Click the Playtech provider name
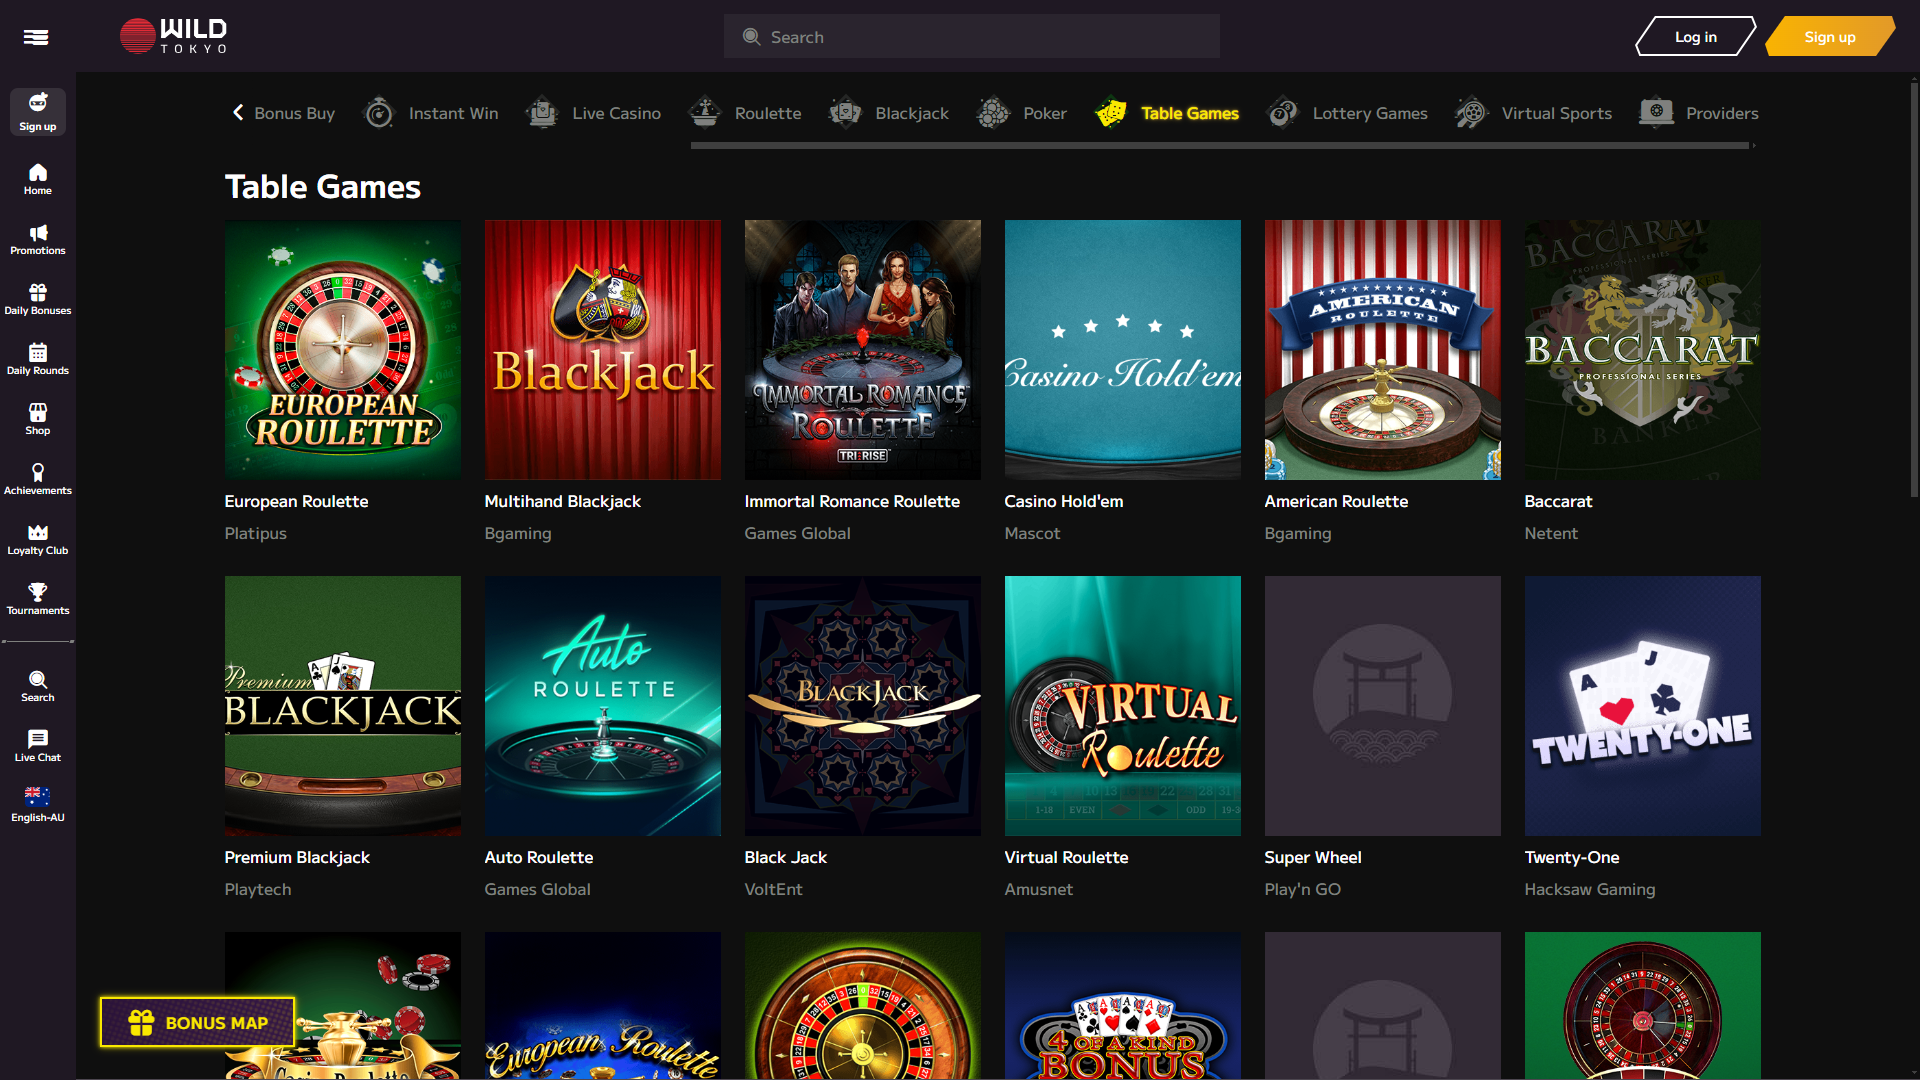The height and width of the screenshot is (1080, 1920). tap(258, 889)
